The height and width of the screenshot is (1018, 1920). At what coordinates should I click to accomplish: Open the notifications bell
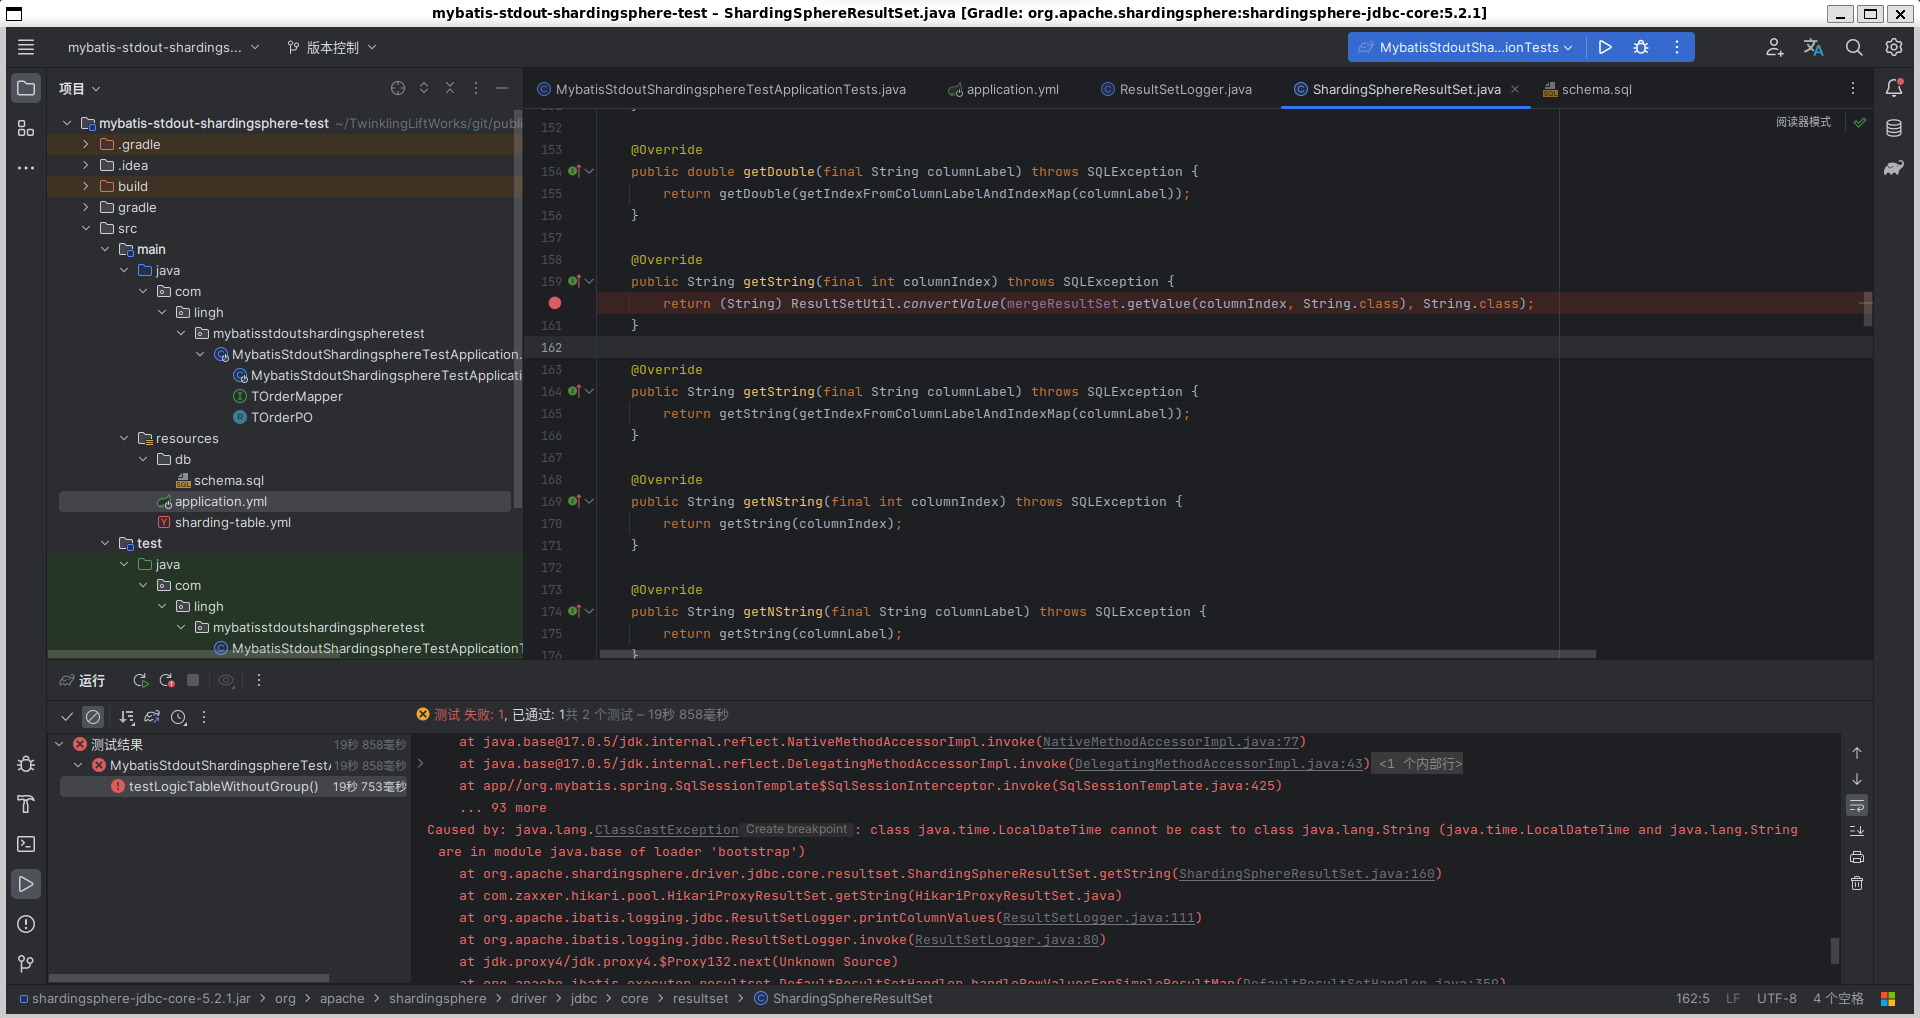tap(1895, 88)
